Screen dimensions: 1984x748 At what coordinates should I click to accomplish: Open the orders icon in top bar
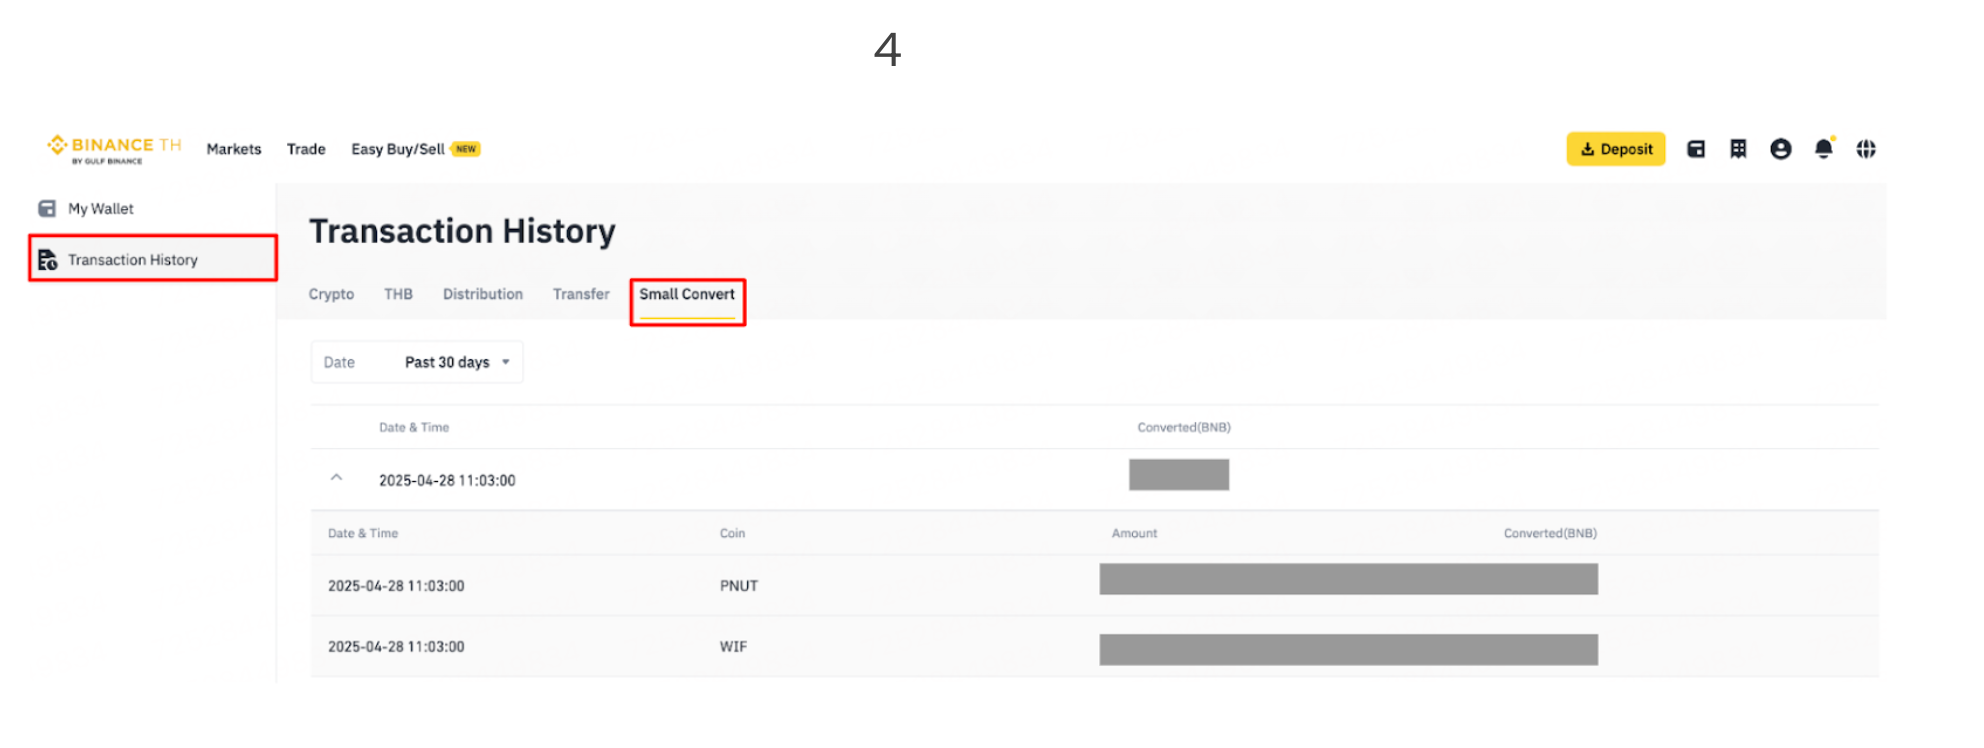tap(1738, 149)
